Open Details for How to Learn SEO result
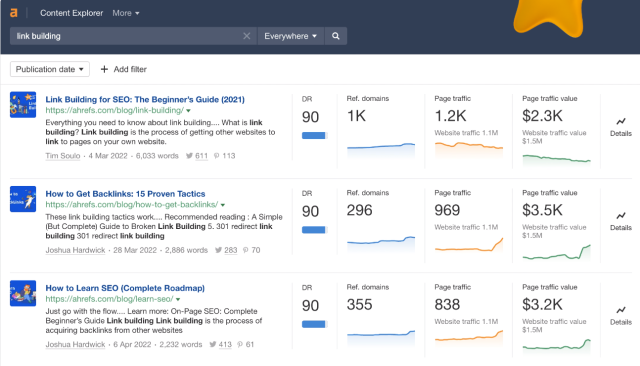The height and width of the screenshot is (366, 640). [x=620, y=316]
